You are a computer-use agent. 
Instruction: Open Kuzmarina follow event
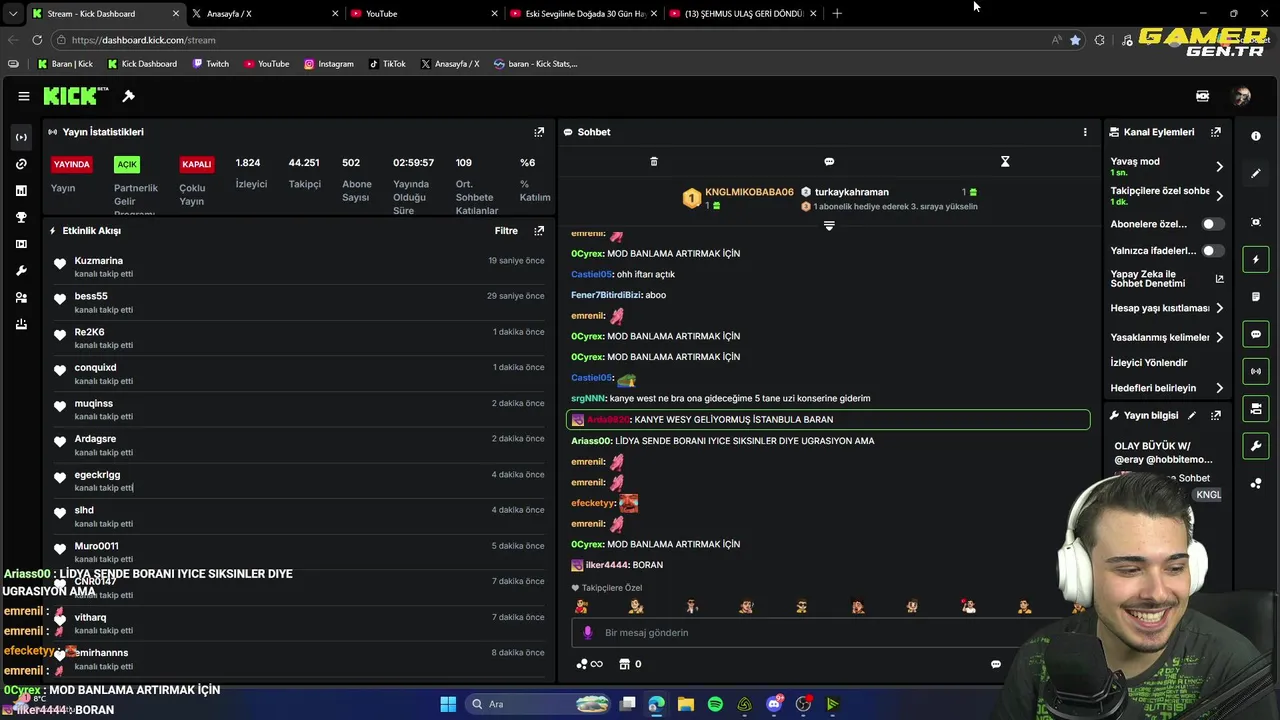click(299, 267)
